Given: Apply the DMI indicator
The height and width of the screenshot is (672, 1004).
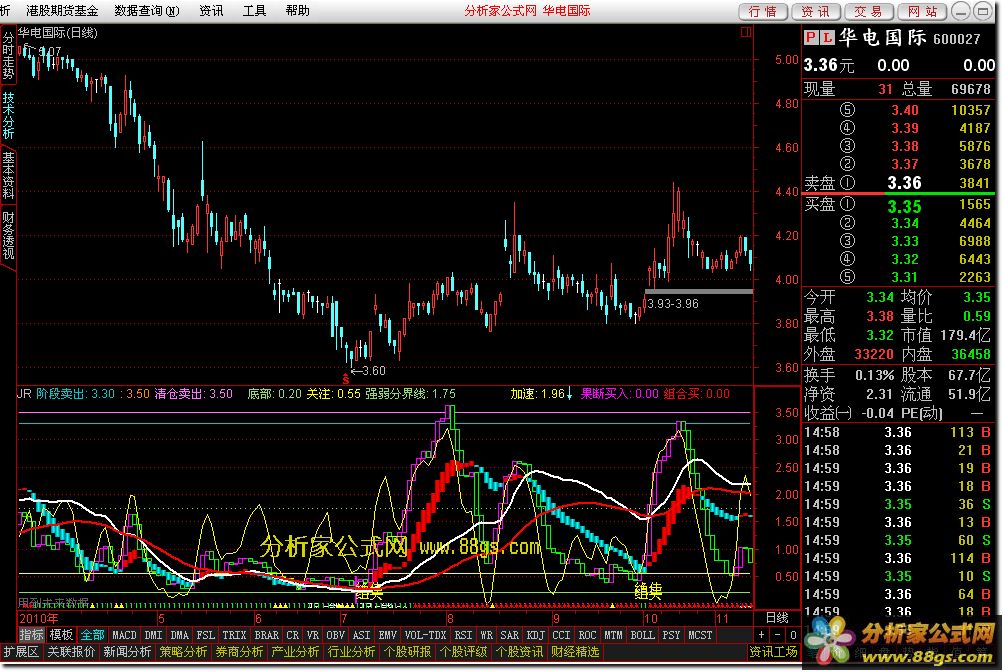Looking at the screenshot, I should coord(154,635).
